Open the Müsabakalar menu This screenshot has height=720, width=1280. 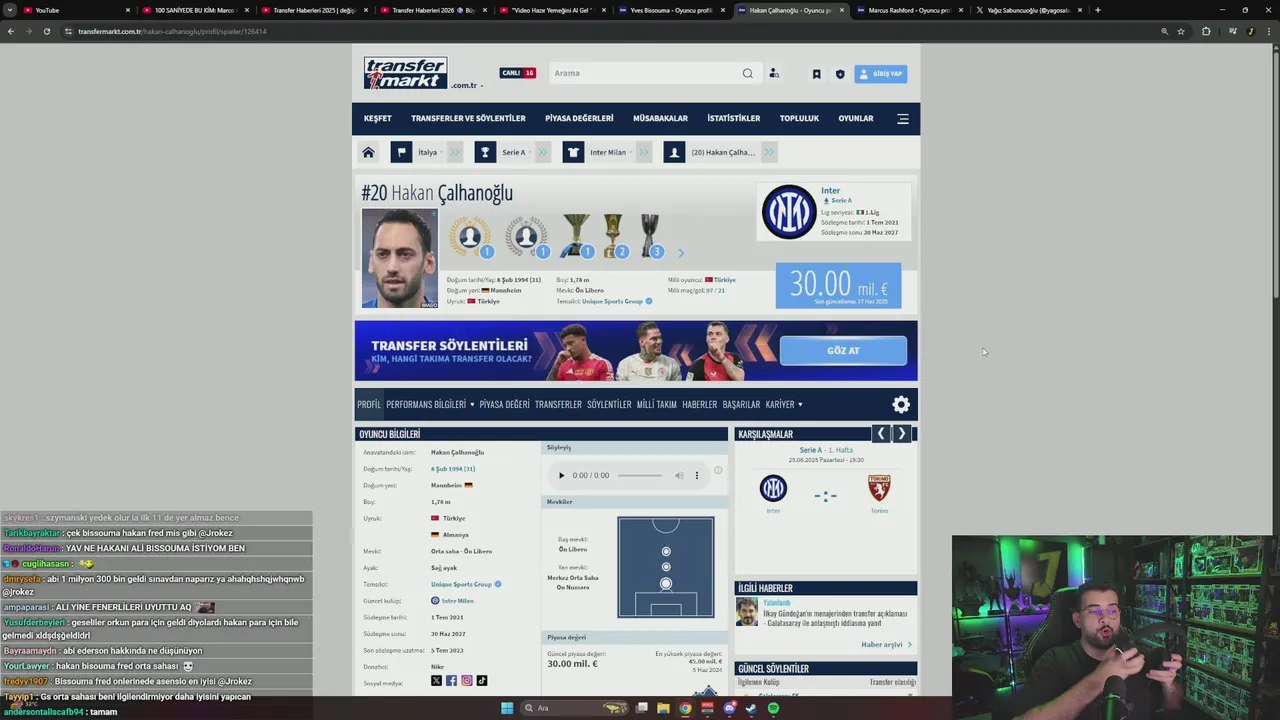pos(660,118)
